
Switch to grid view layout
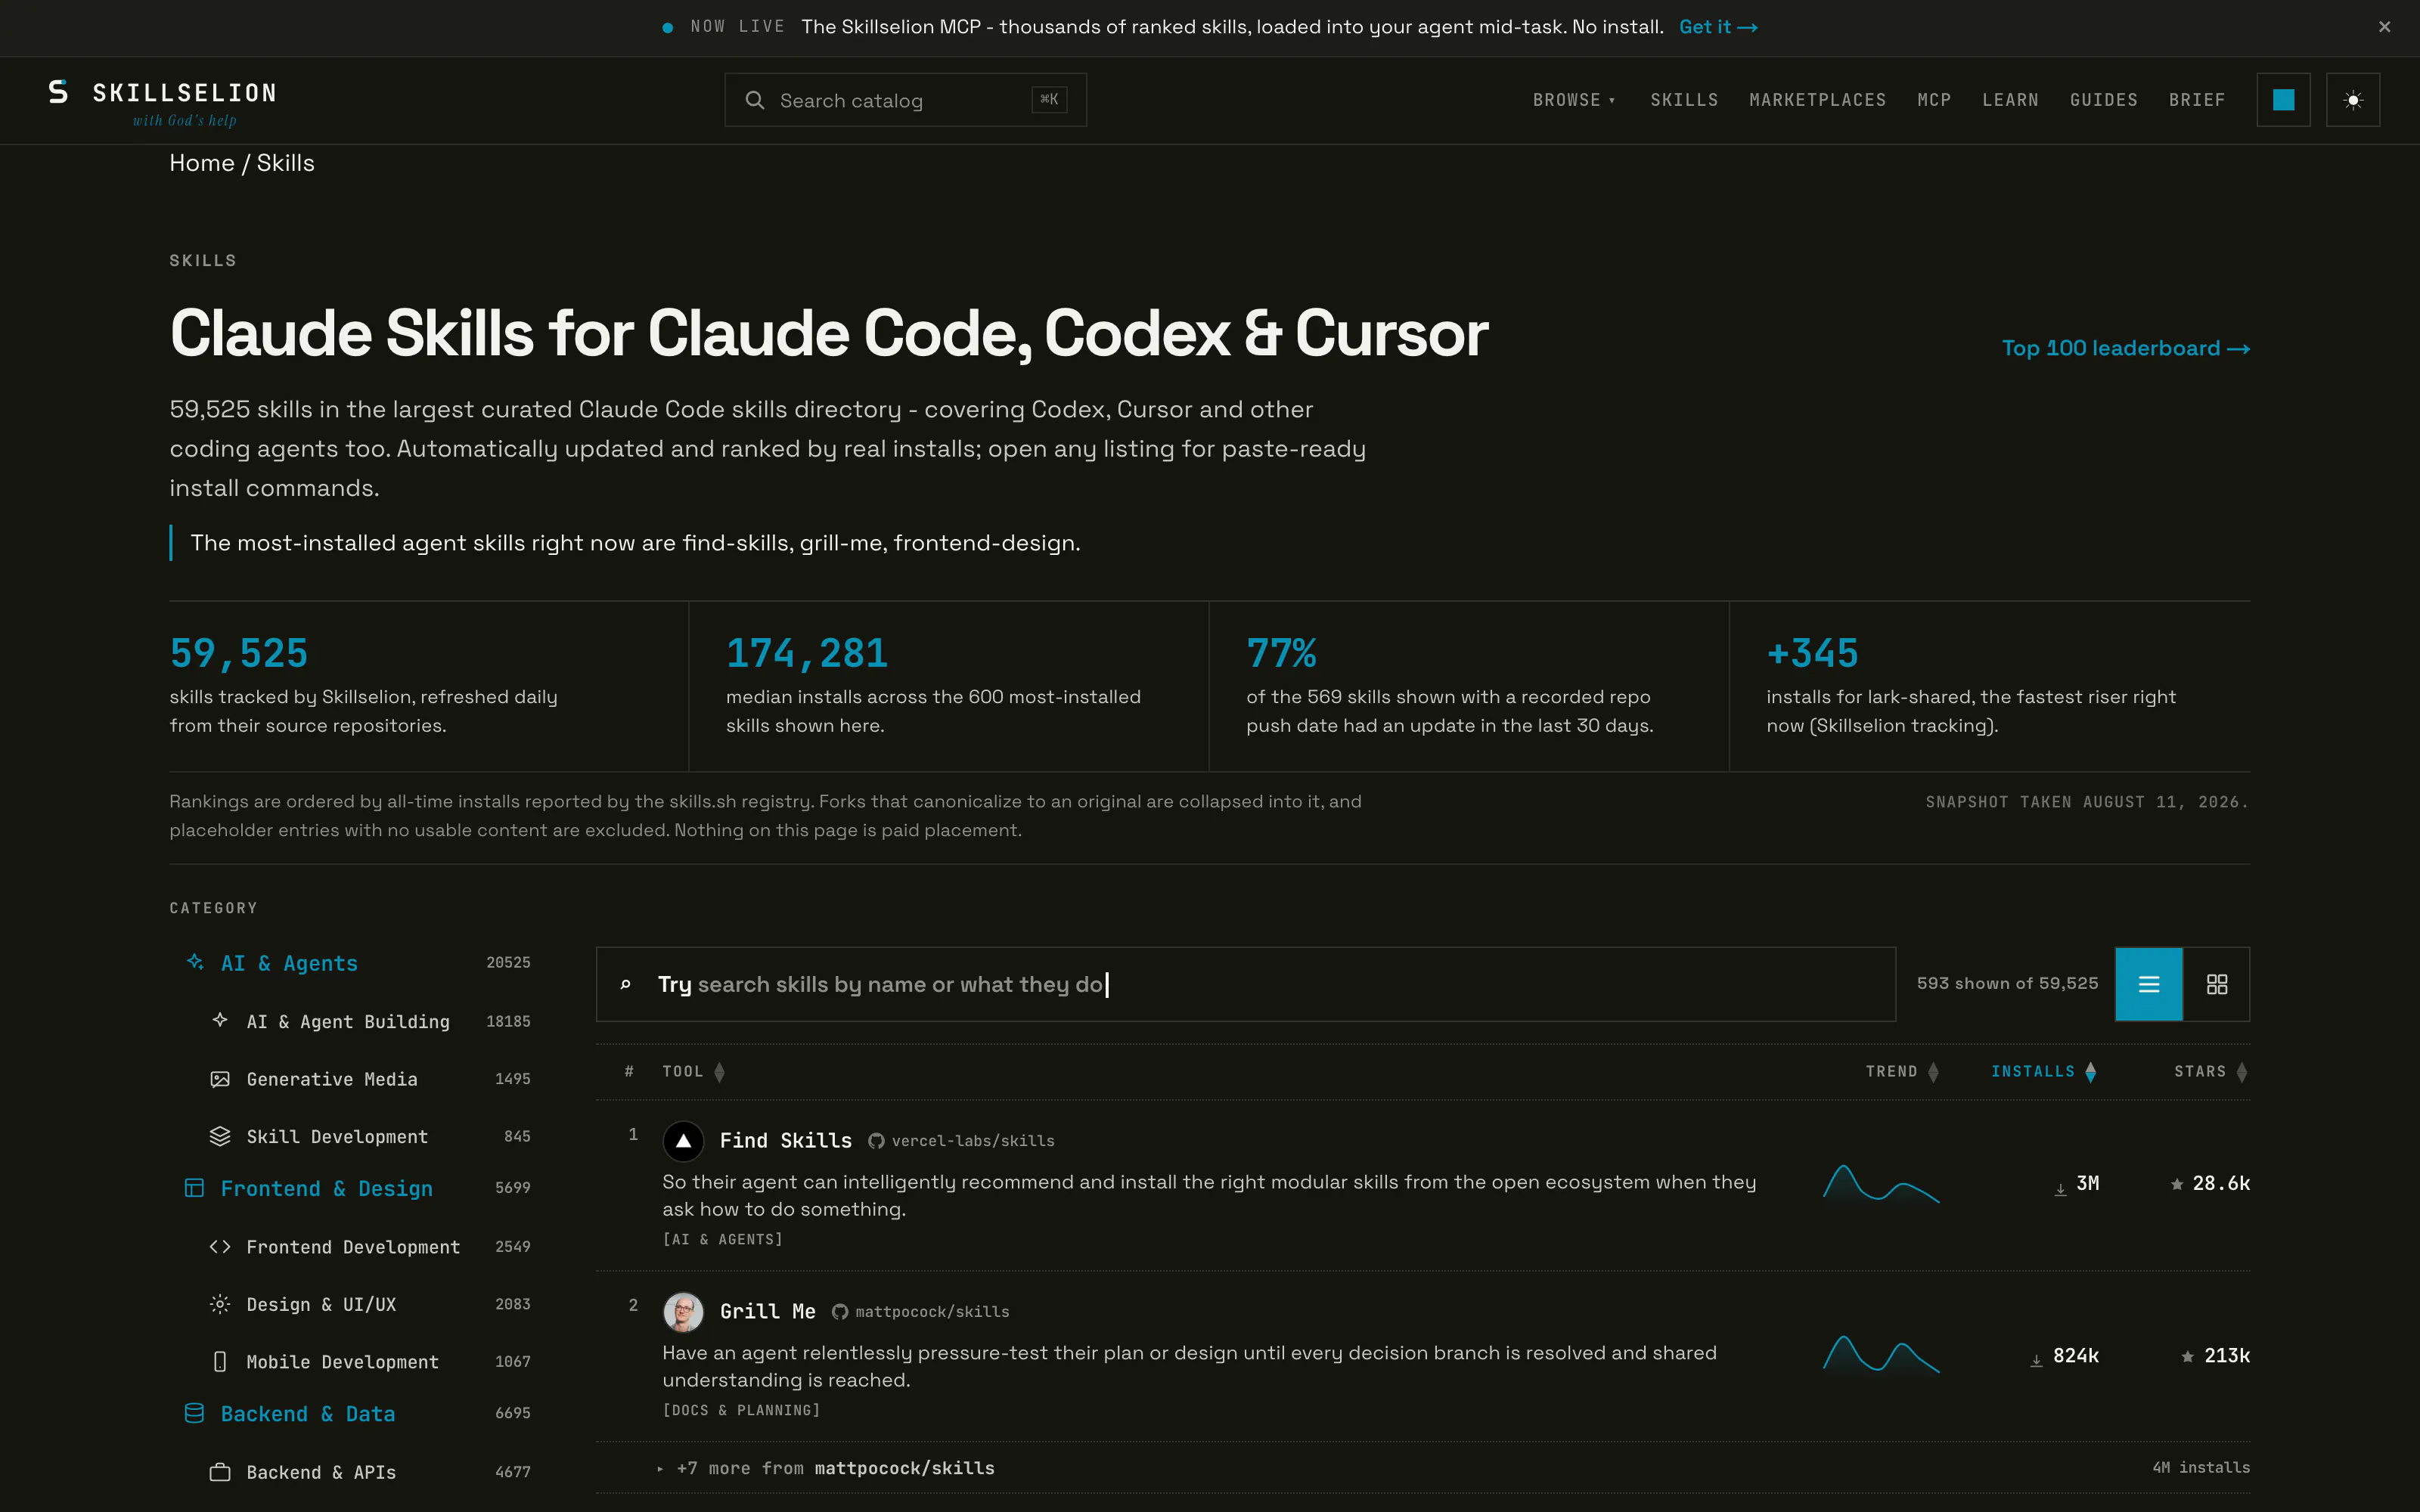tap(2217, 984)
